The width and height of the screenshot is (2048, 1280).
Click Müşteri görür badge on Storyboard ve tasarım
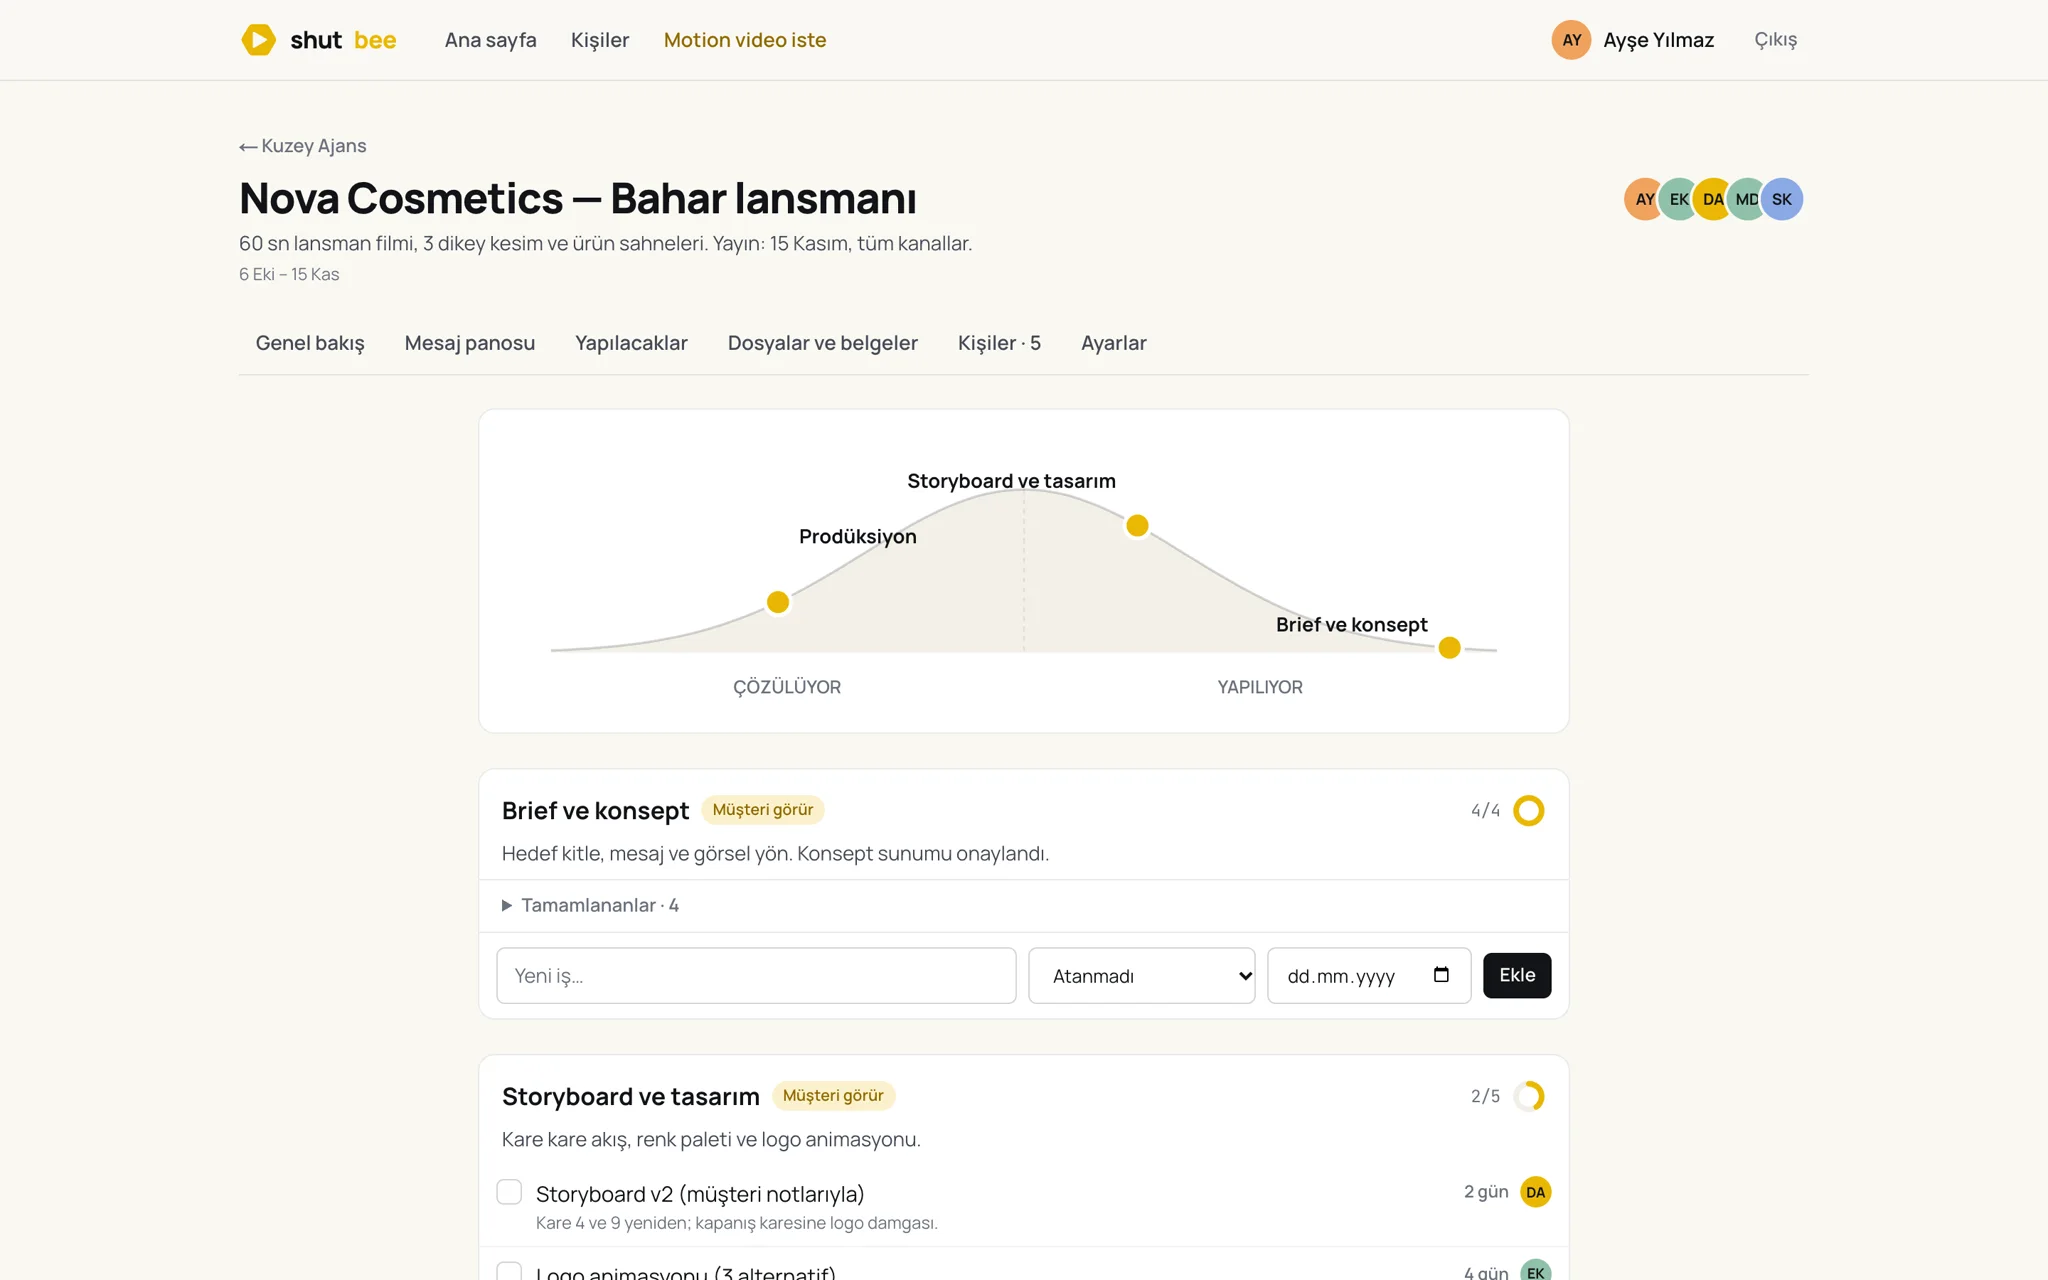point(833,1096)
